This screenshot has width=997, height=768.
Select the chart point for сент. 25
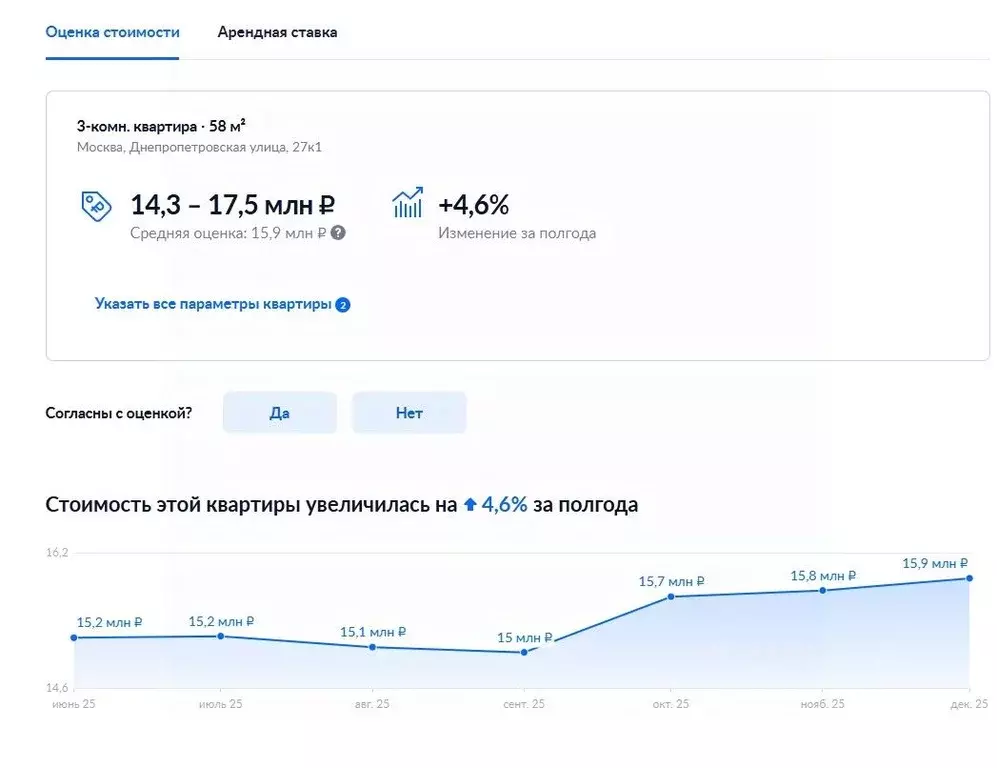[x=522, y=652]
